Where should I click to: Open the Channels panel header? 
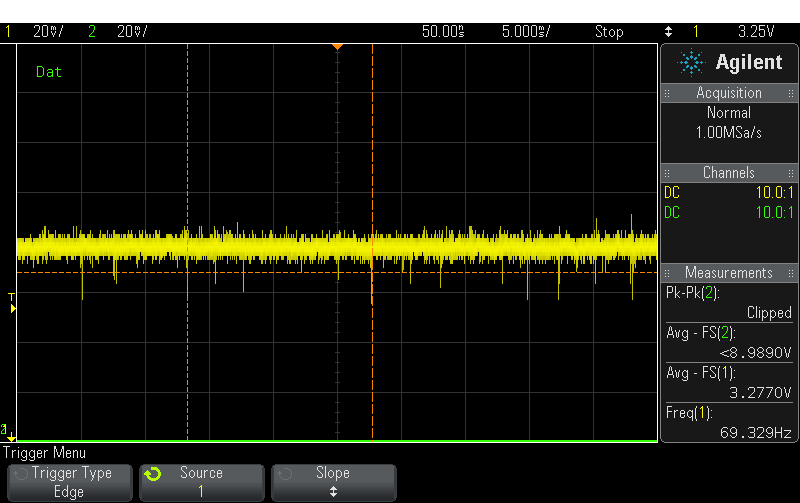(x=729, y=173)
